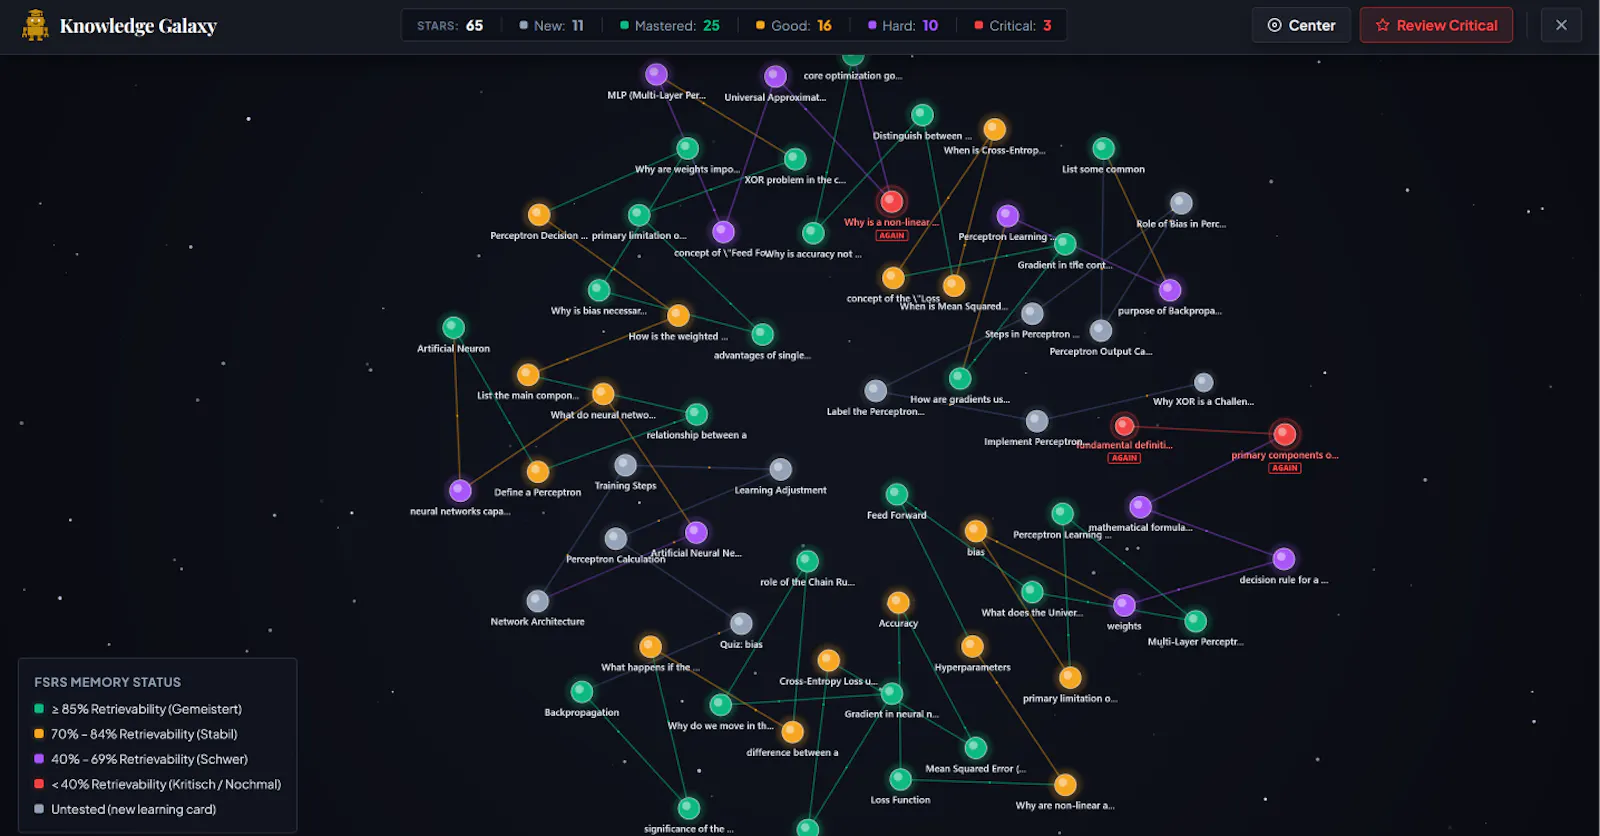Image resolution: width=1600 pixels, height=836 pixels.
Task: Open the green Feed Forward star
Action: [897, 494]
